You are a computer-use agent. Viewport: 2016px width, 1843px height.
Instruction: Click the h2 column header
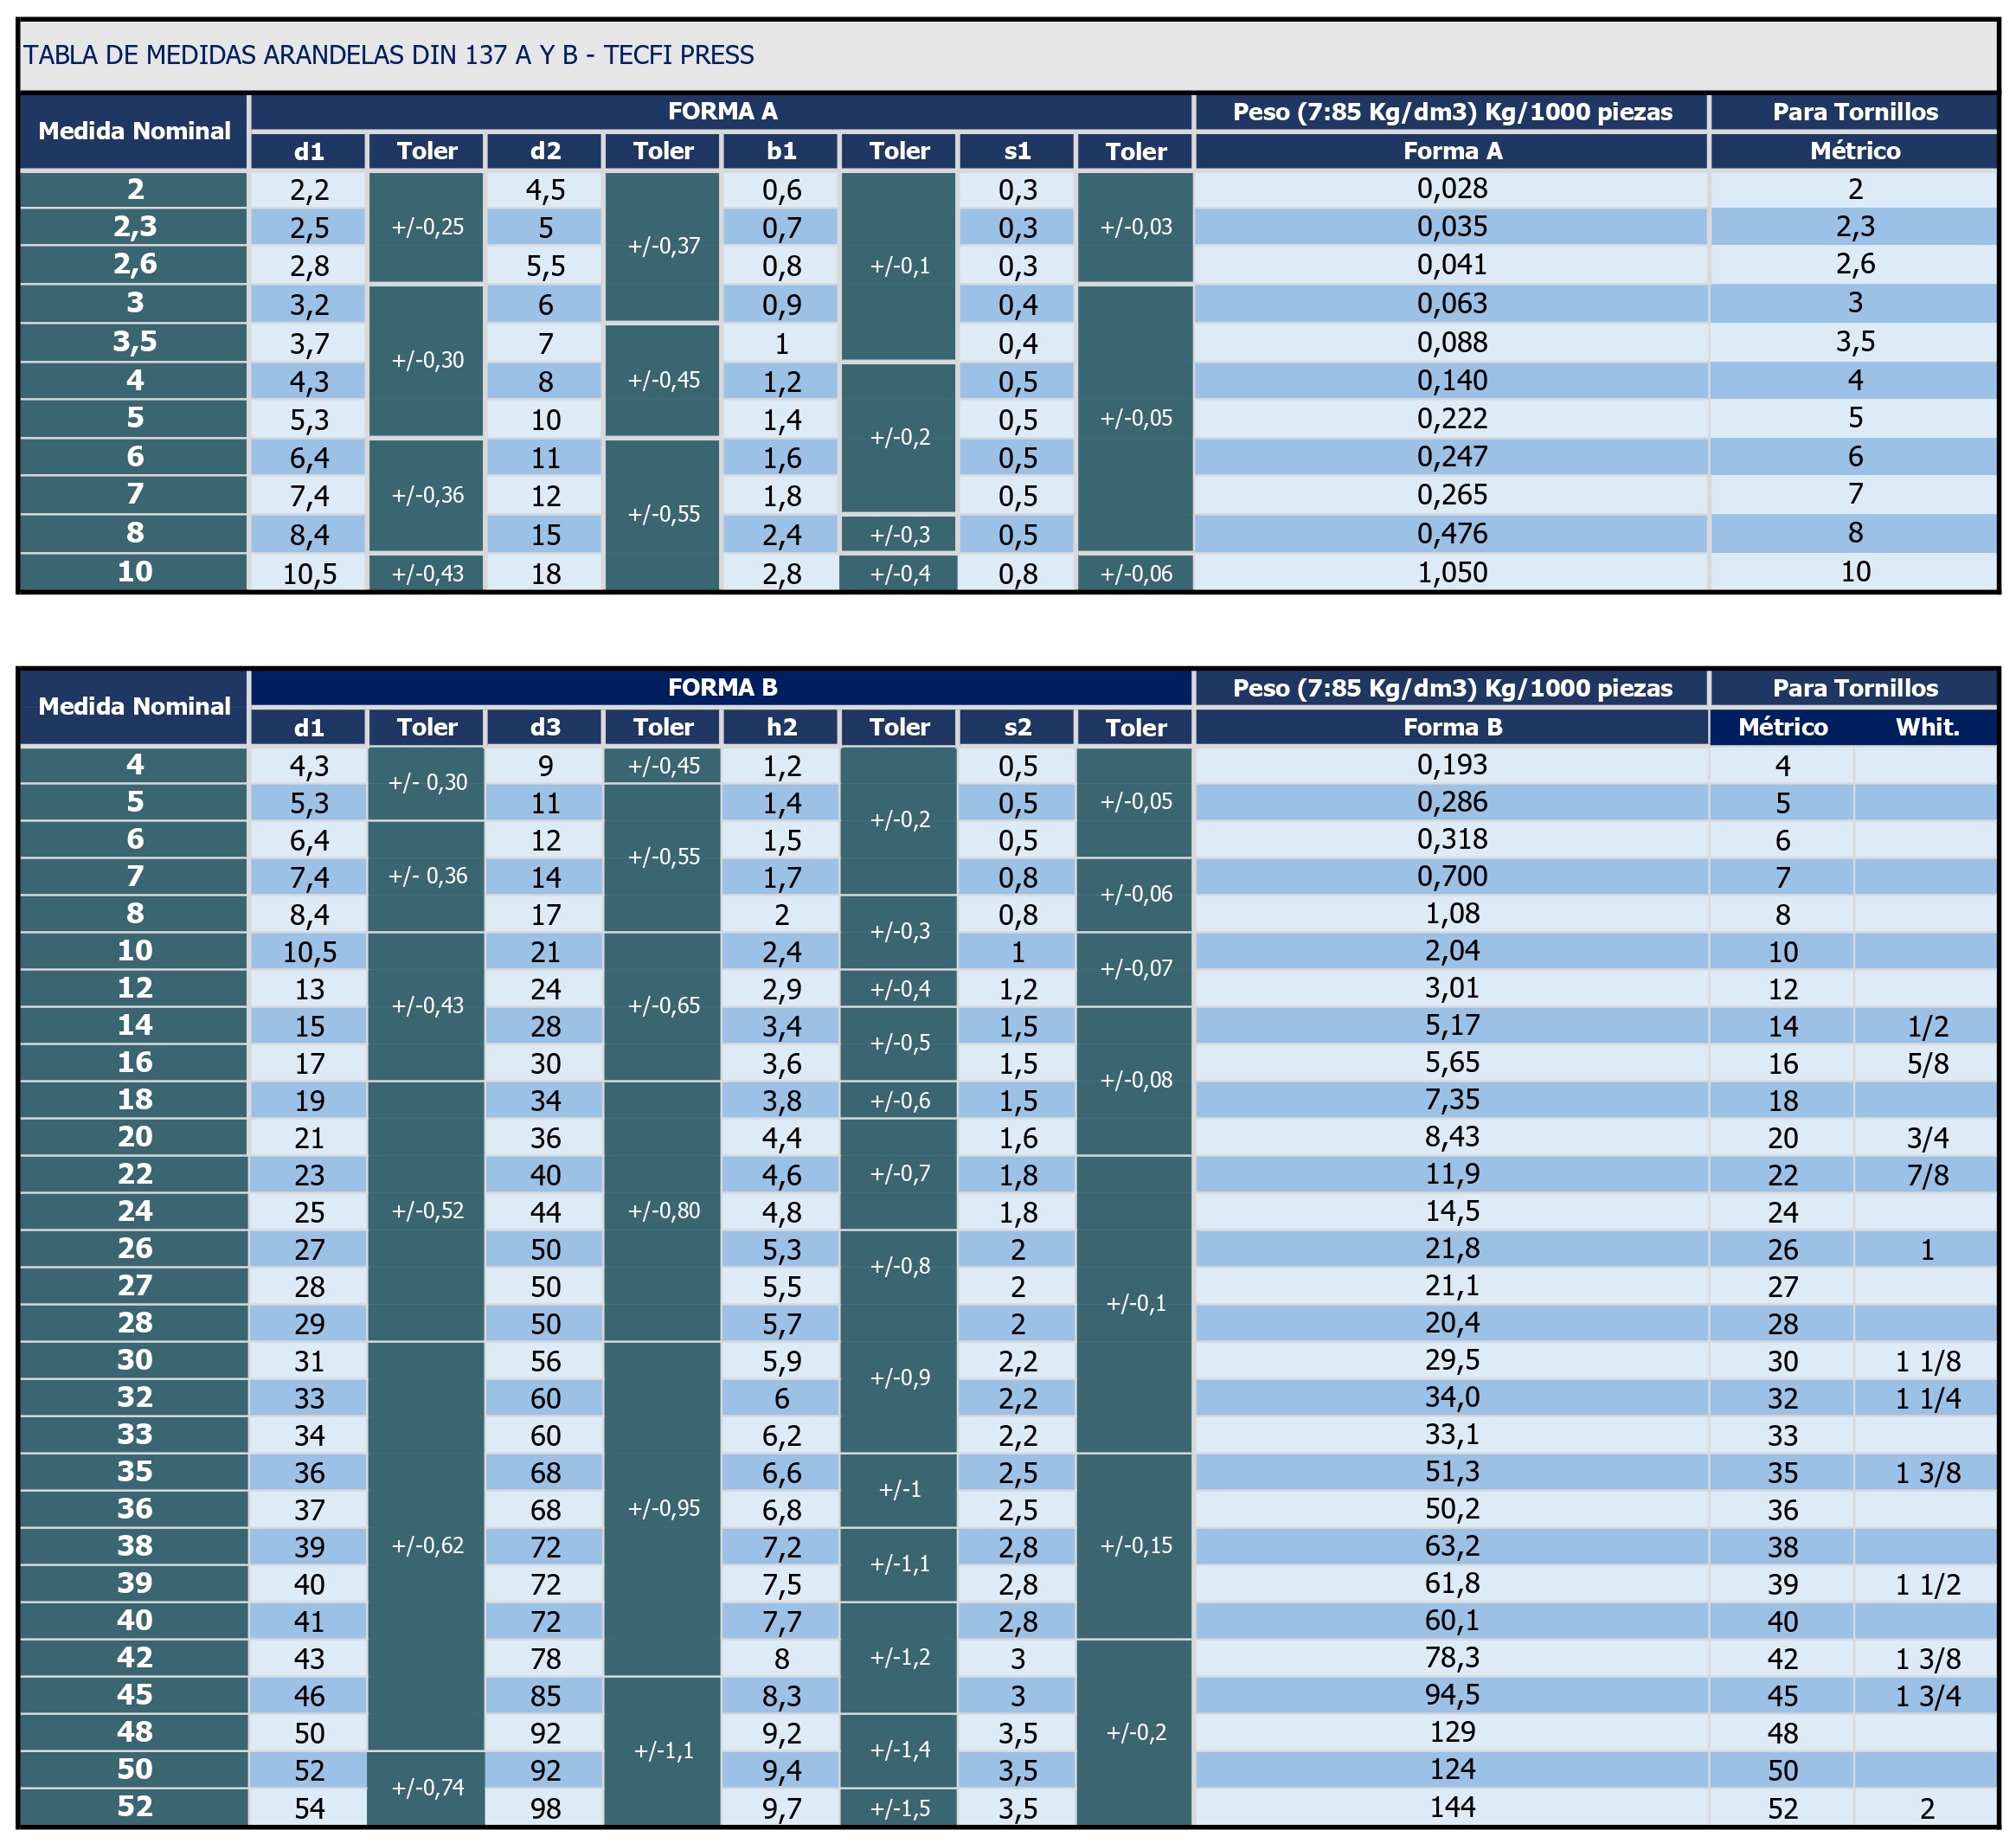(781, 727)
